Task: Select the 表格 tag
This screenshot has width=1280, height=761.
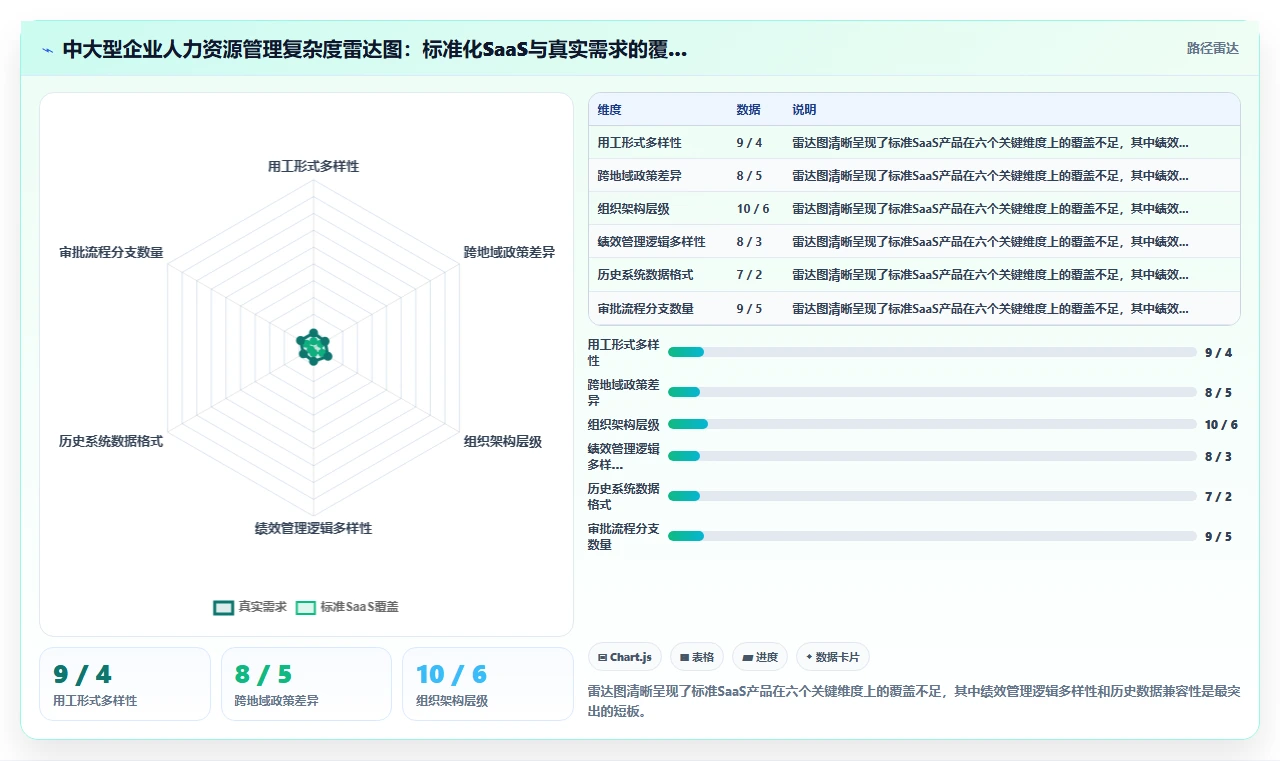Action: pyautogui.click(x=697, y=657)
